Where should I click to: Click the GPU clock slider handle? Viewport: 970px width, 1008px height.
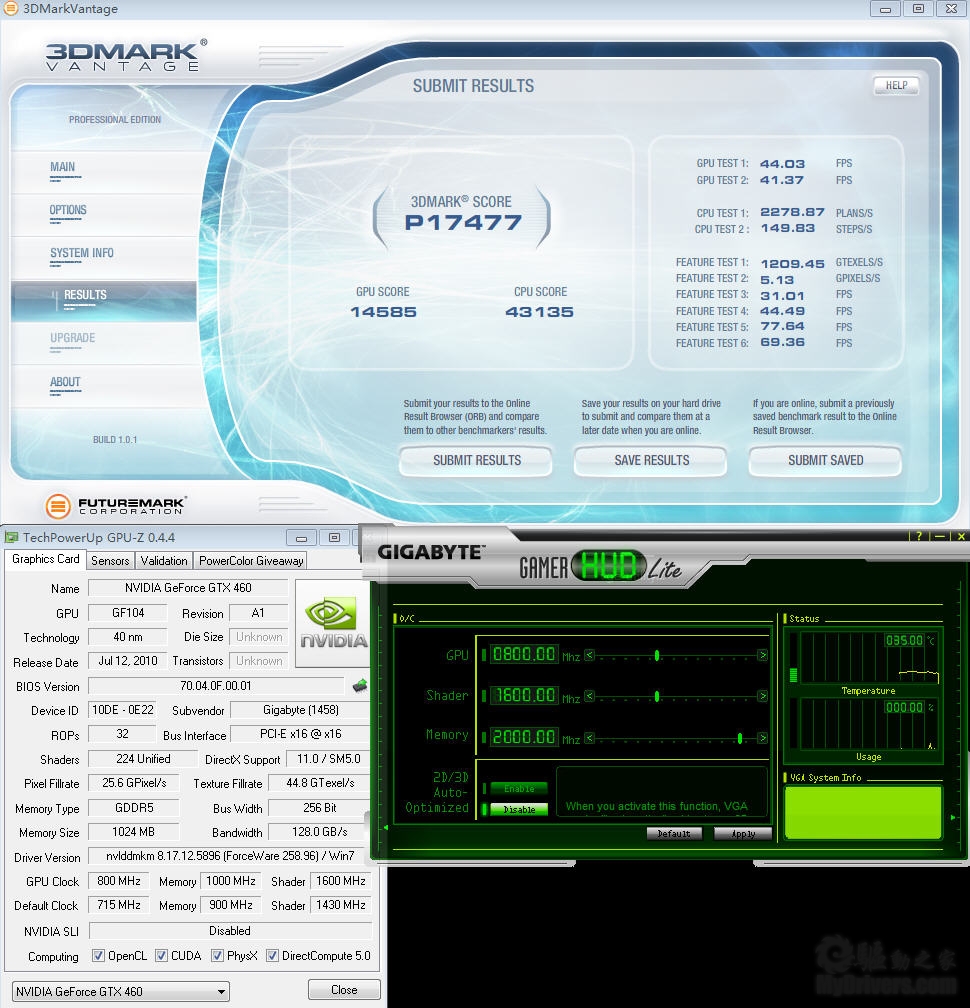point(657,655)
